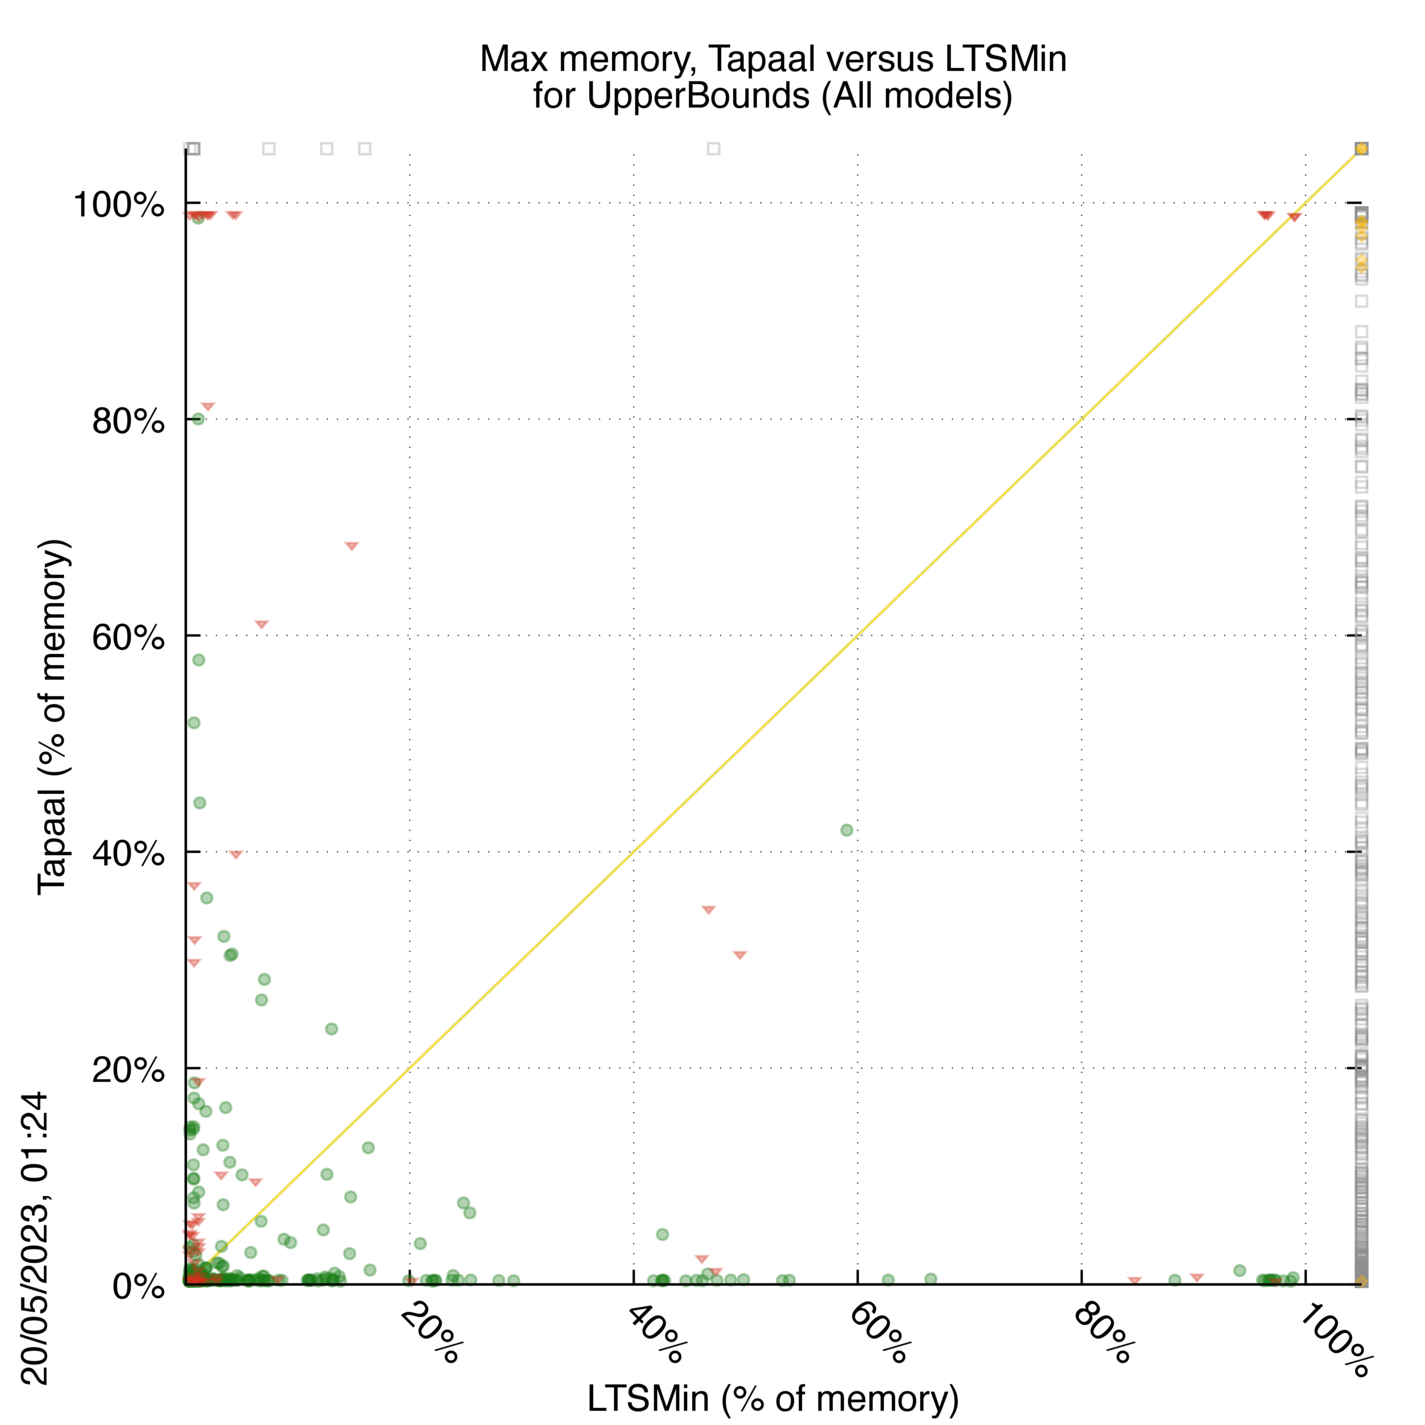Click the red triangle near 49% LTSMin, 30% Tapaal
Screen dimensions: 1425x1425
pos(739,955)
